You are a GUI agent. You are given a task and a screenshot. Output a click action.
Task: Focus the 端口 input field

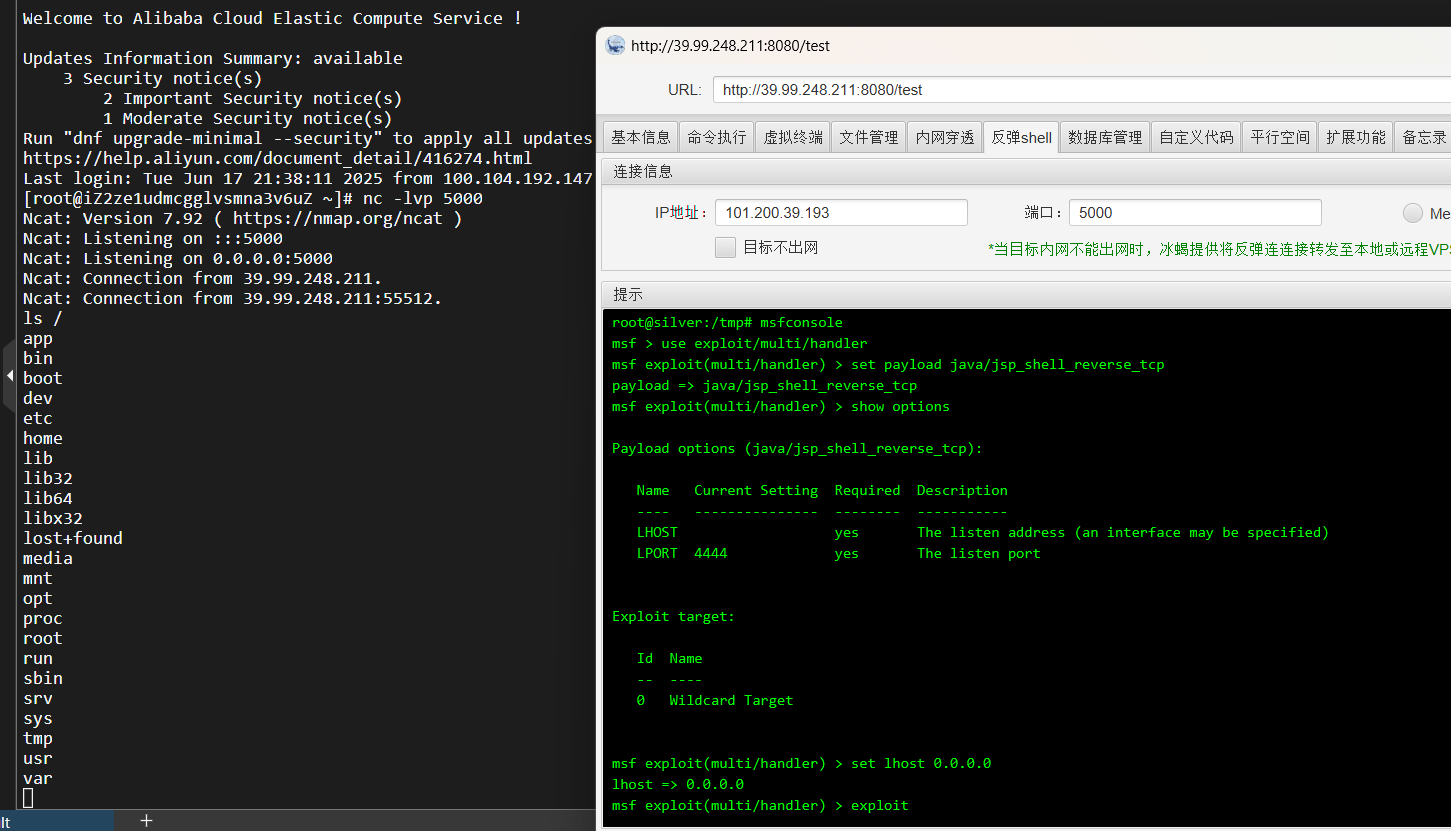tap(1195, 212)
